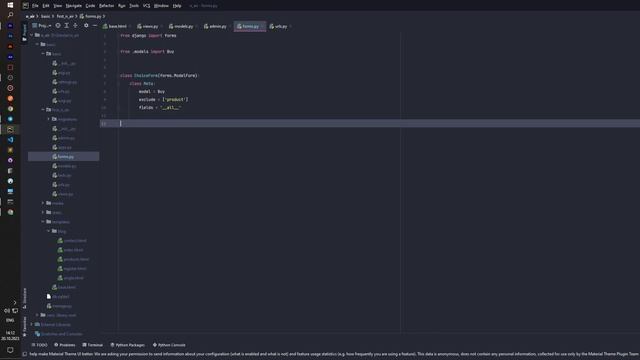The image size is (640, 360).
Task: Open the Windows notification center icon
Action: 10,350
